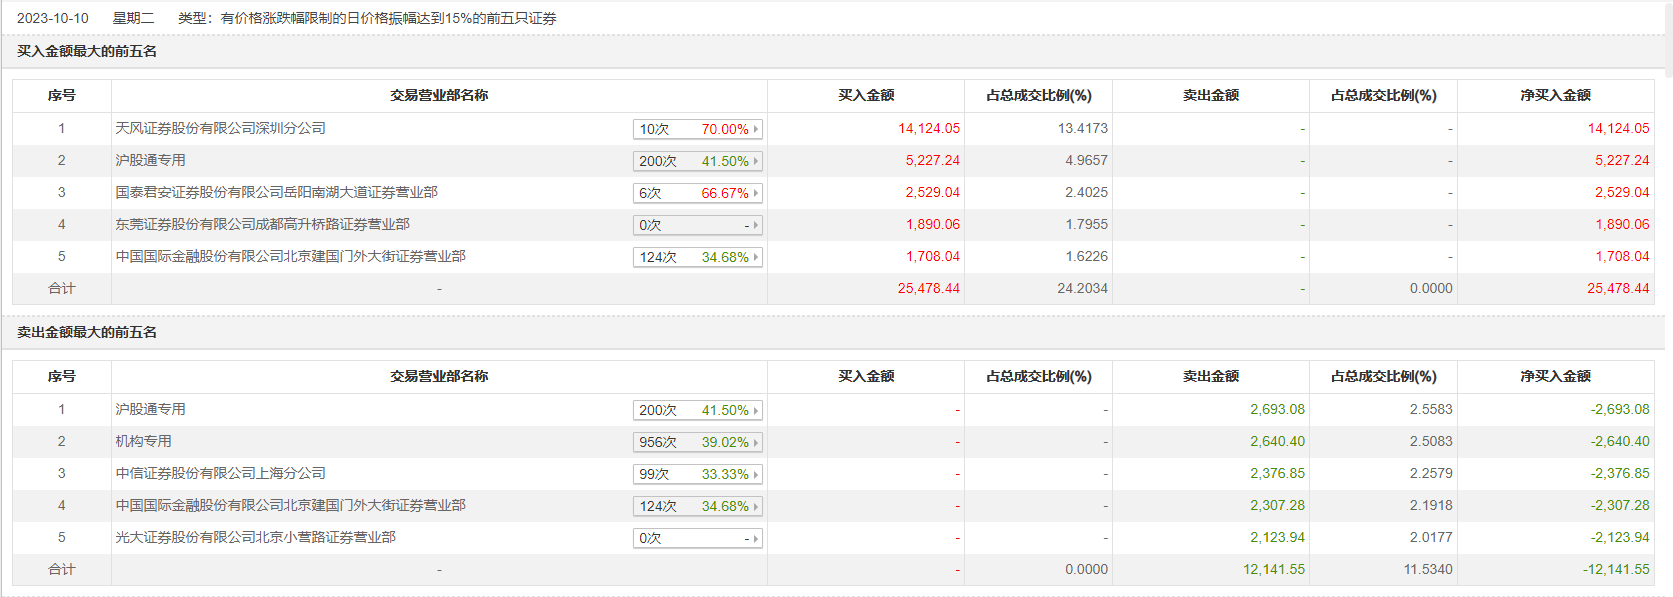Open the 机构专用 seat link
This screenshot has height=597, width=1673.
tap(143, 441)
